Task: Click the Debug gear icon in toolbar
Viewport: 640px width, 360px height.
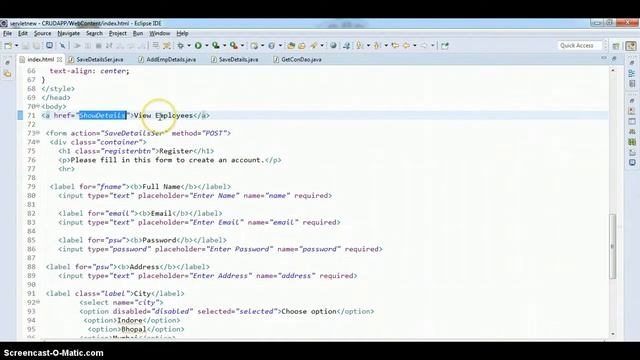Action: (180, 46)
